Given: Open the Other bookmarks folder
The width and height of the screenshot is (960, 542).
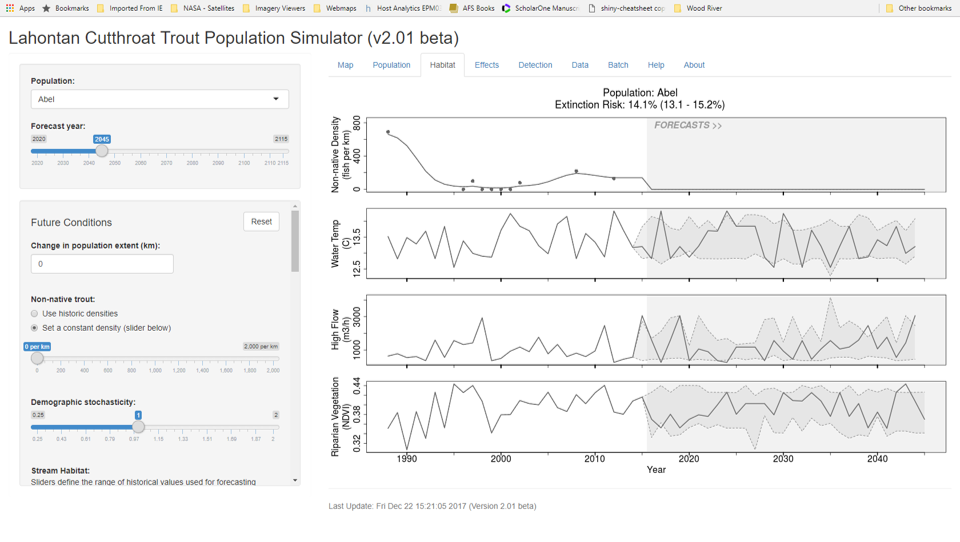Looking at the screenshot, I should click(918, 8).
